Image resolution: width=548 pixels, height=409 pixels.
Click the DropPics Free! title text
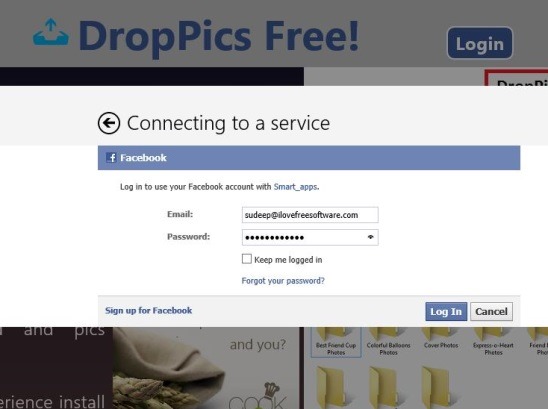coord(219,36)
